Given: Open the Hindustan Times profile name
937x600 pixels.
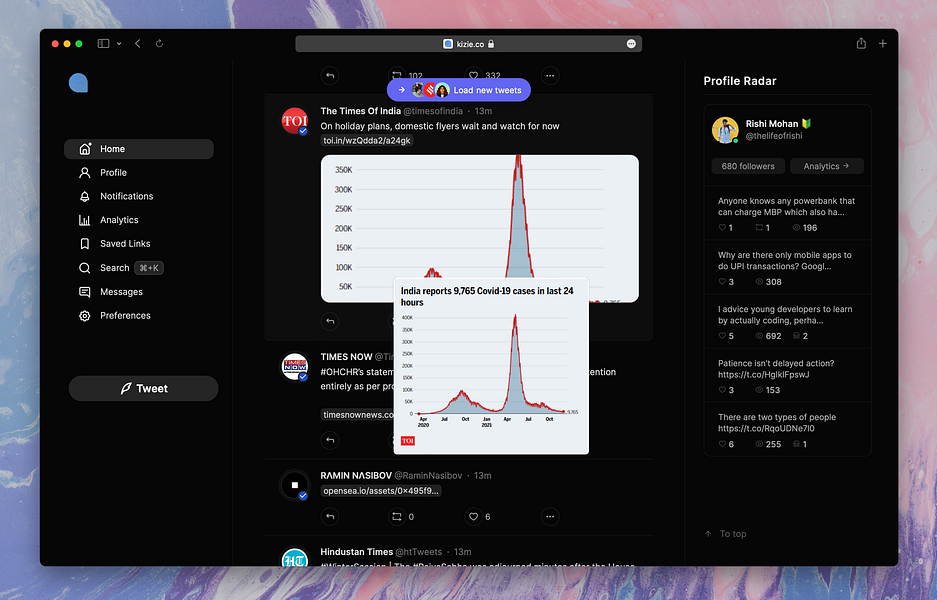Looking at the screenshot, I should (356, 552).
